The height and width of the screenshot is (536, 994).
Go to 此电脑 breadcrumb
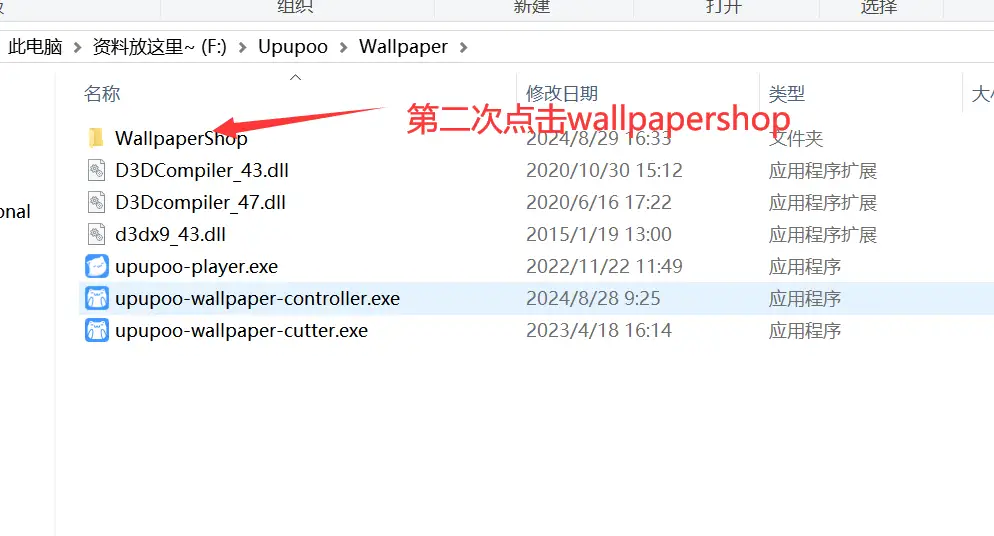35,47
